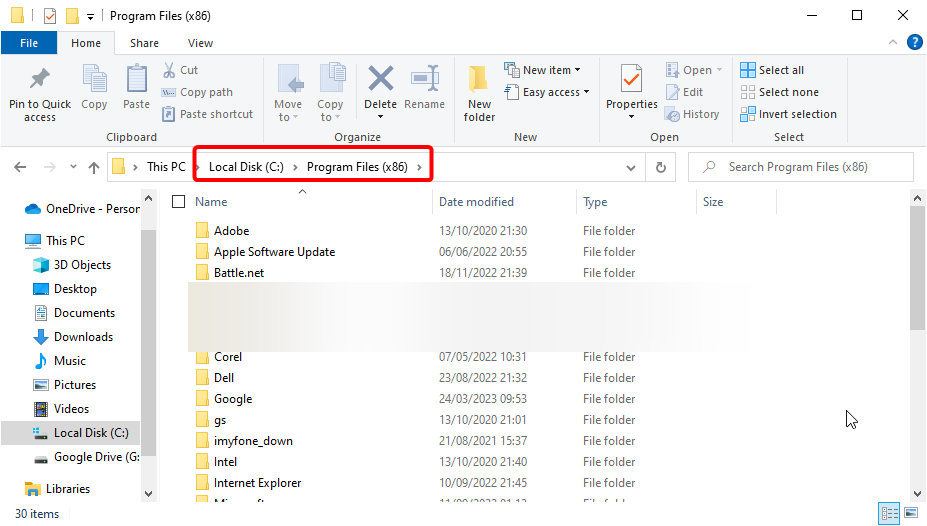Click the Copy ribbon icon
Image resolution: width=927 pixels, height=526 pixels.
[x=94, y=79]
